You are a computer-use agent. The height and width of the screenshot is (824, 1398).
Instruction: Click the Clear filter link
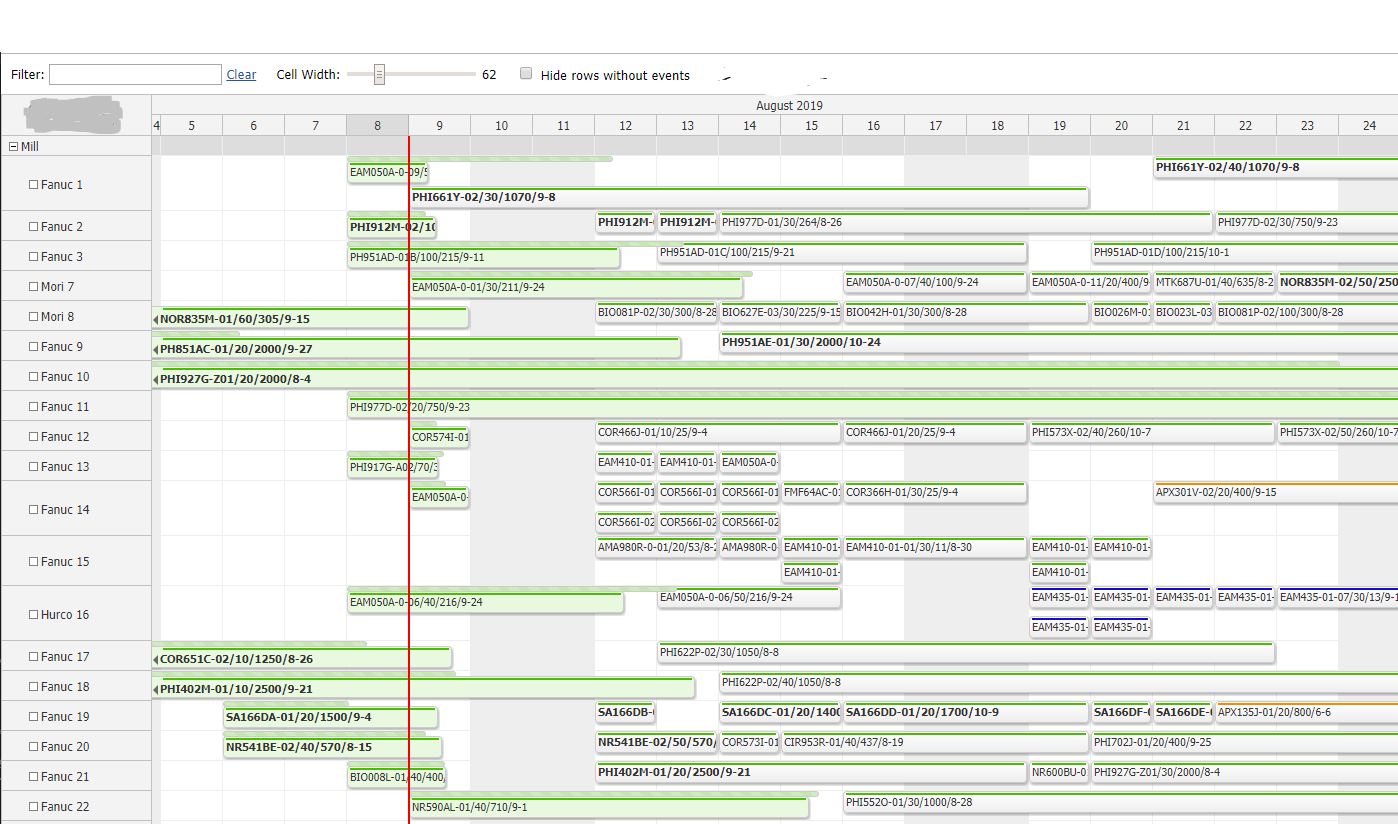tap(241, 75)
